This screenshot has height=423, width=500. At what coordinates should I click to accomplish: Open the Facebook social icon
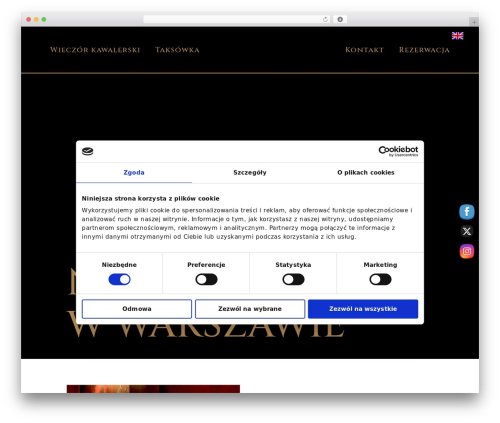coord(467,212)
